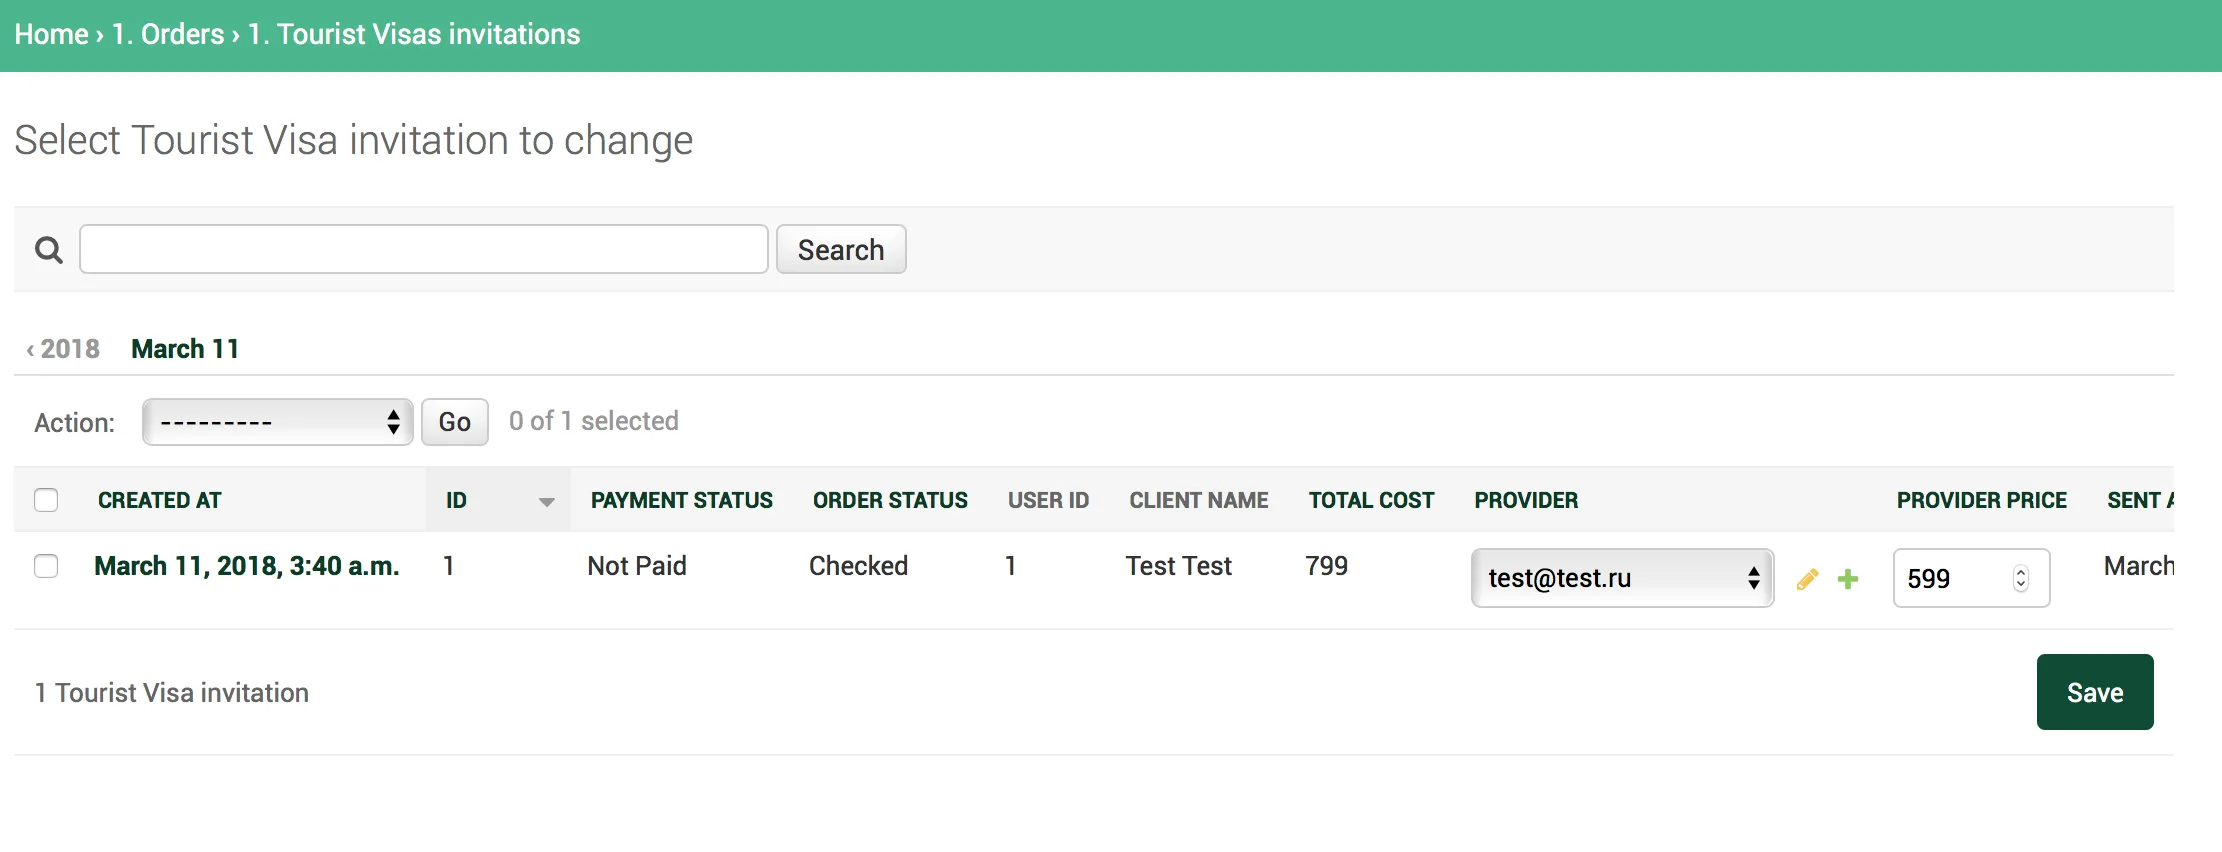Open the provider dropdown showing test@test.ru
The height and width of the screenshot is (852, 2222).
click(1622, 578)
